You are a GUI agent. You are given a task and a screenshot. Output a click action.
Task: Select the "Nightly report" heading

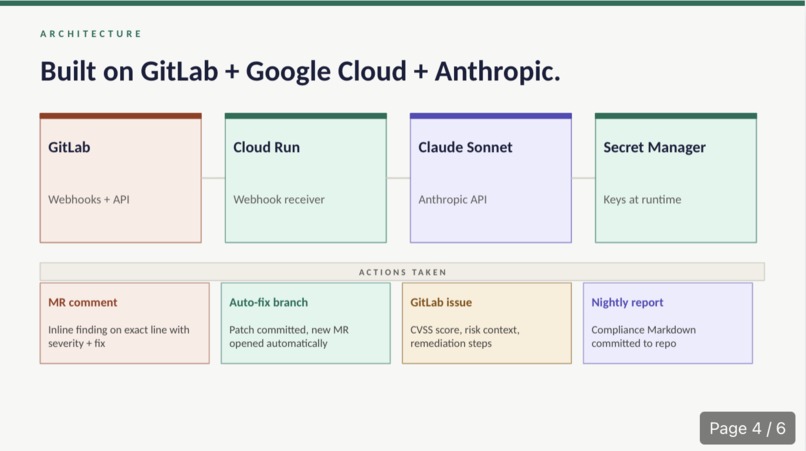[x=627, y=302]
